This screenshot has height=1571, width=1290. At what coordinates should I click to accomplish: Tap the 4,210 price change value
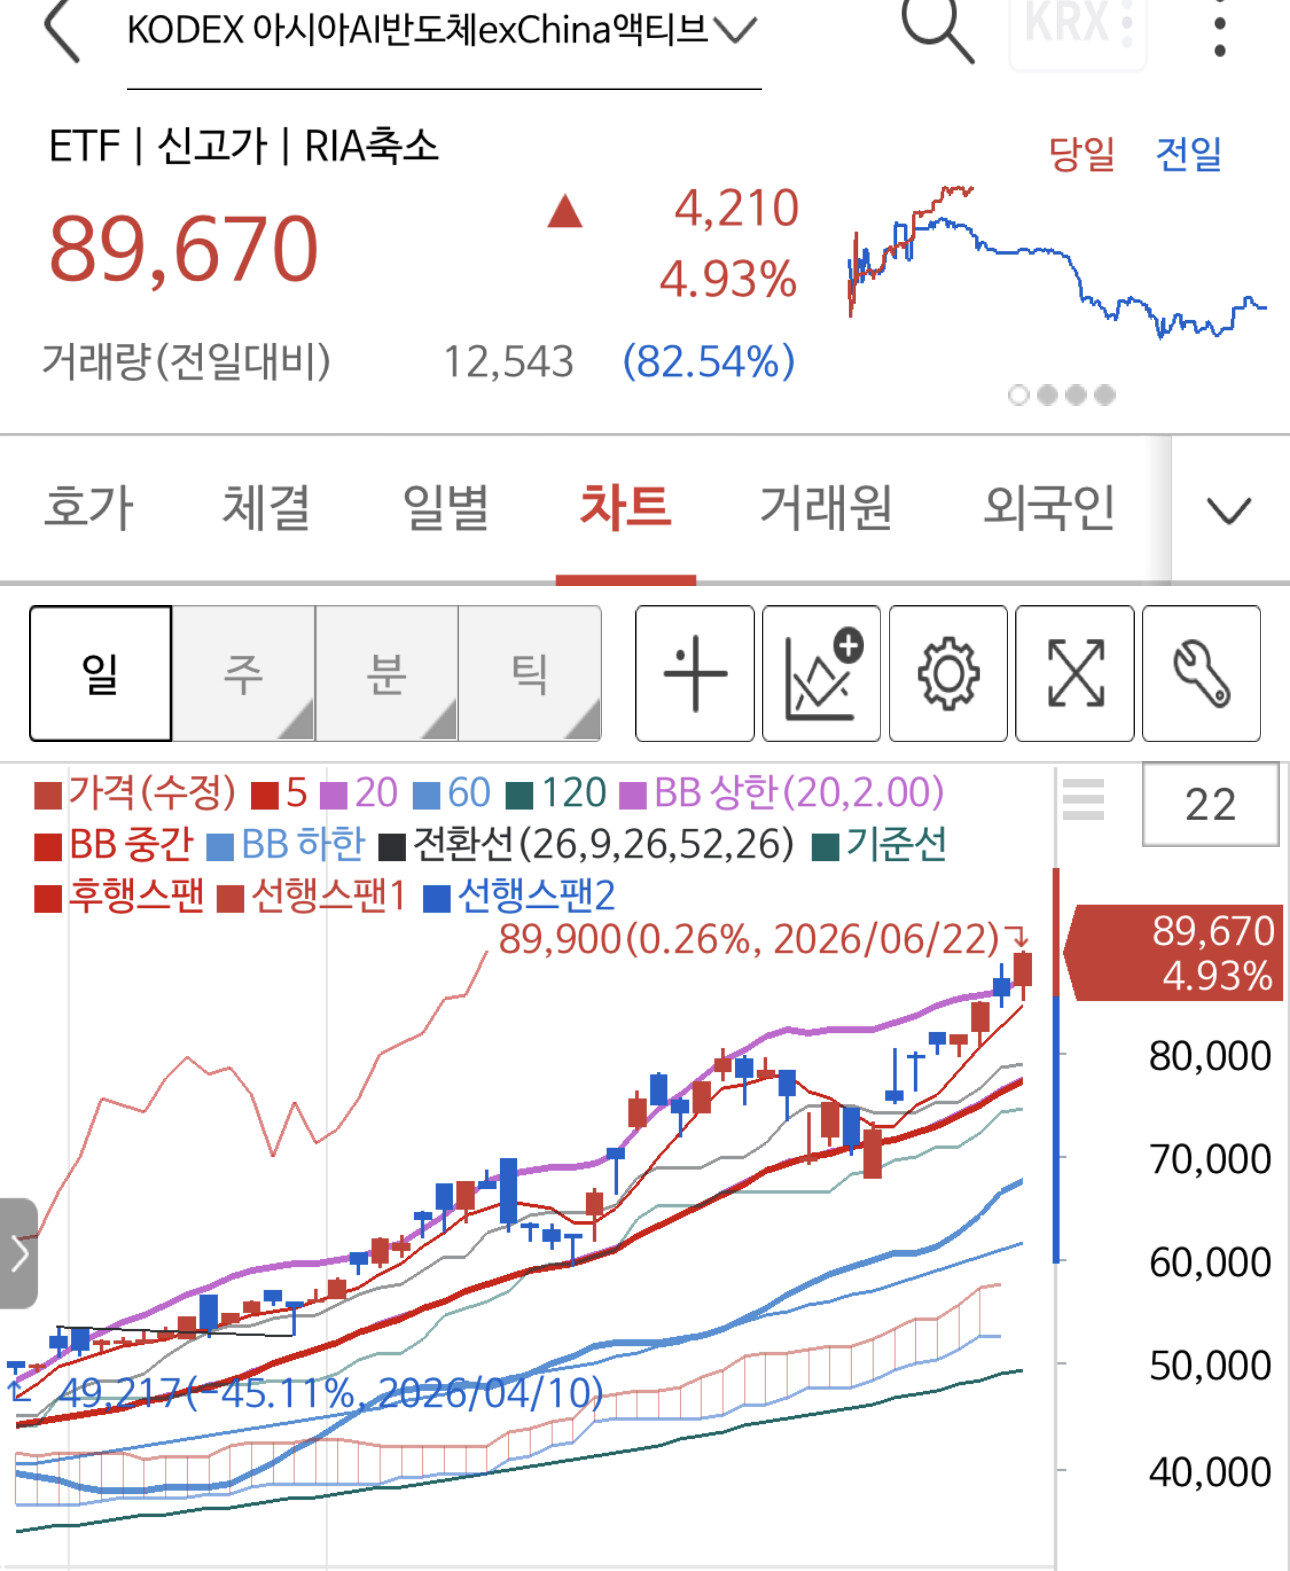click(737, 209)
